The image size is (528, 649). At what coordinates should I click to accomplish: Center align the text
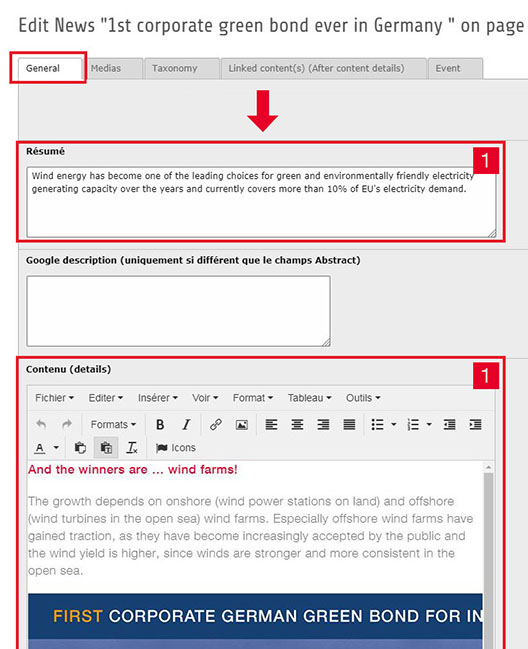click(297, 425)
